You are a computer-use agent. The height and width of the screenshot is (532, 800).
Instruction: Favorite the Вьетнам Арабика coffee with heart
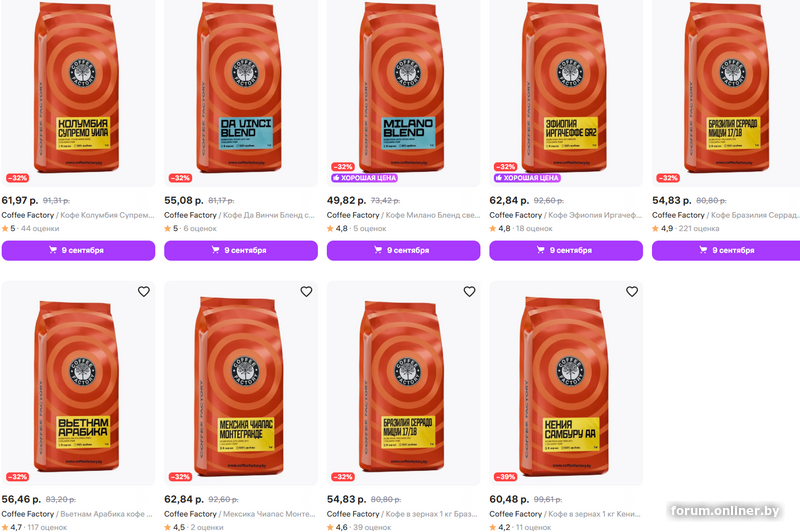(143, 292)
